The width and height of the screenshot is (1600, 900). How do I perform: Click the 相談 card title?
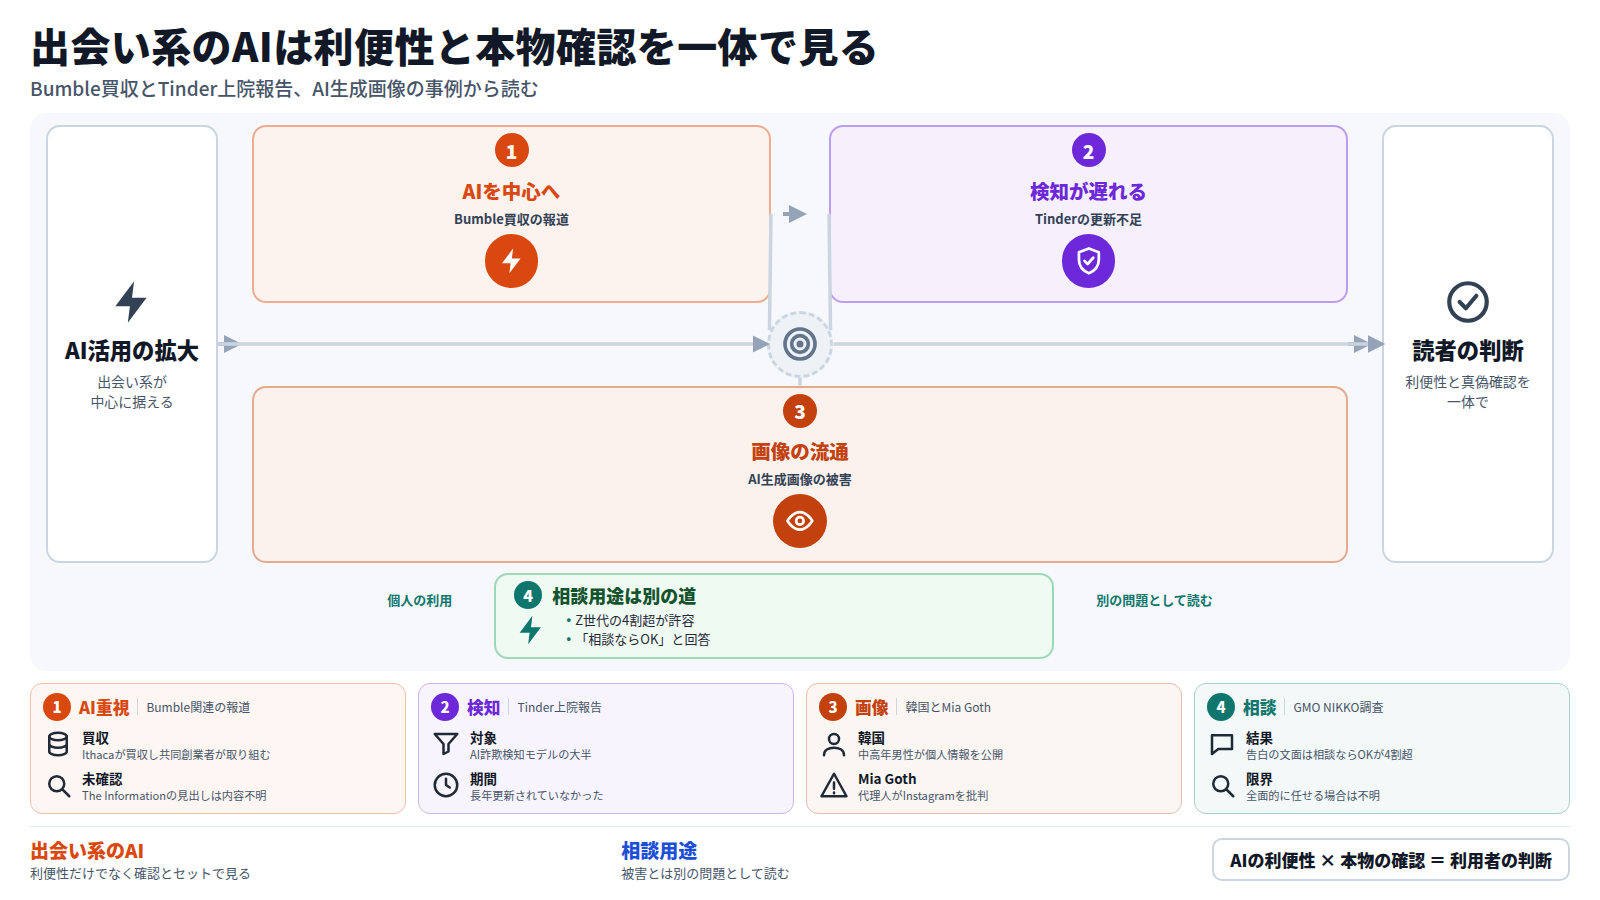click(1259, 707)
